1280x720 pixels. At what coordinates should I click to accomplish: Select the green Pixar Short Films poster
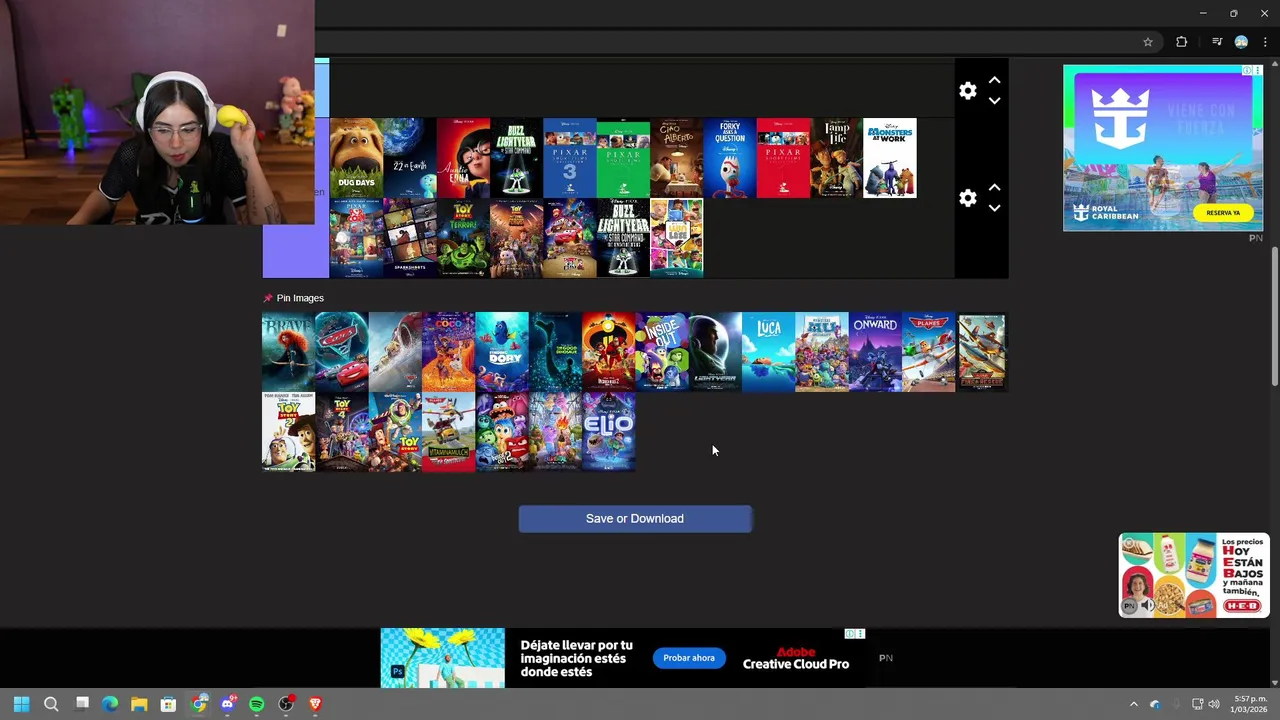pyautogui.click(x=623, y=158)
